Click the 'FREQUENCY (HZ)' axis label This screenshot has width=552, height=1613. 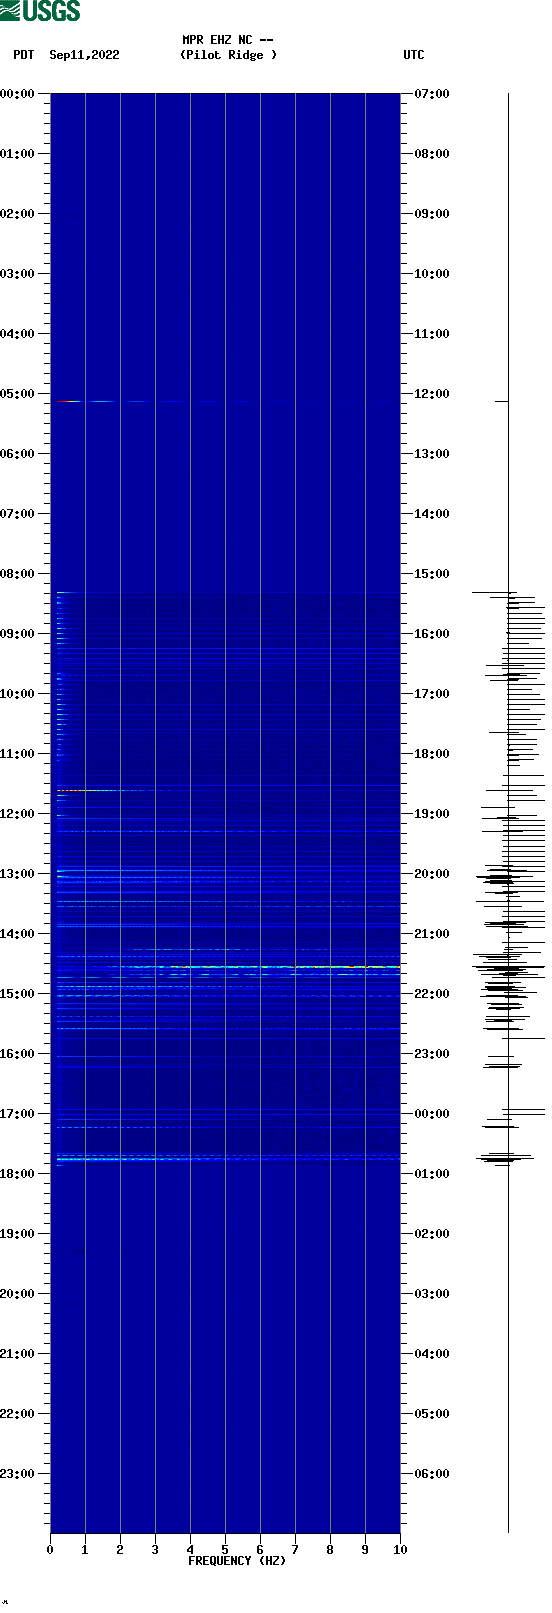click(237, 1561)
